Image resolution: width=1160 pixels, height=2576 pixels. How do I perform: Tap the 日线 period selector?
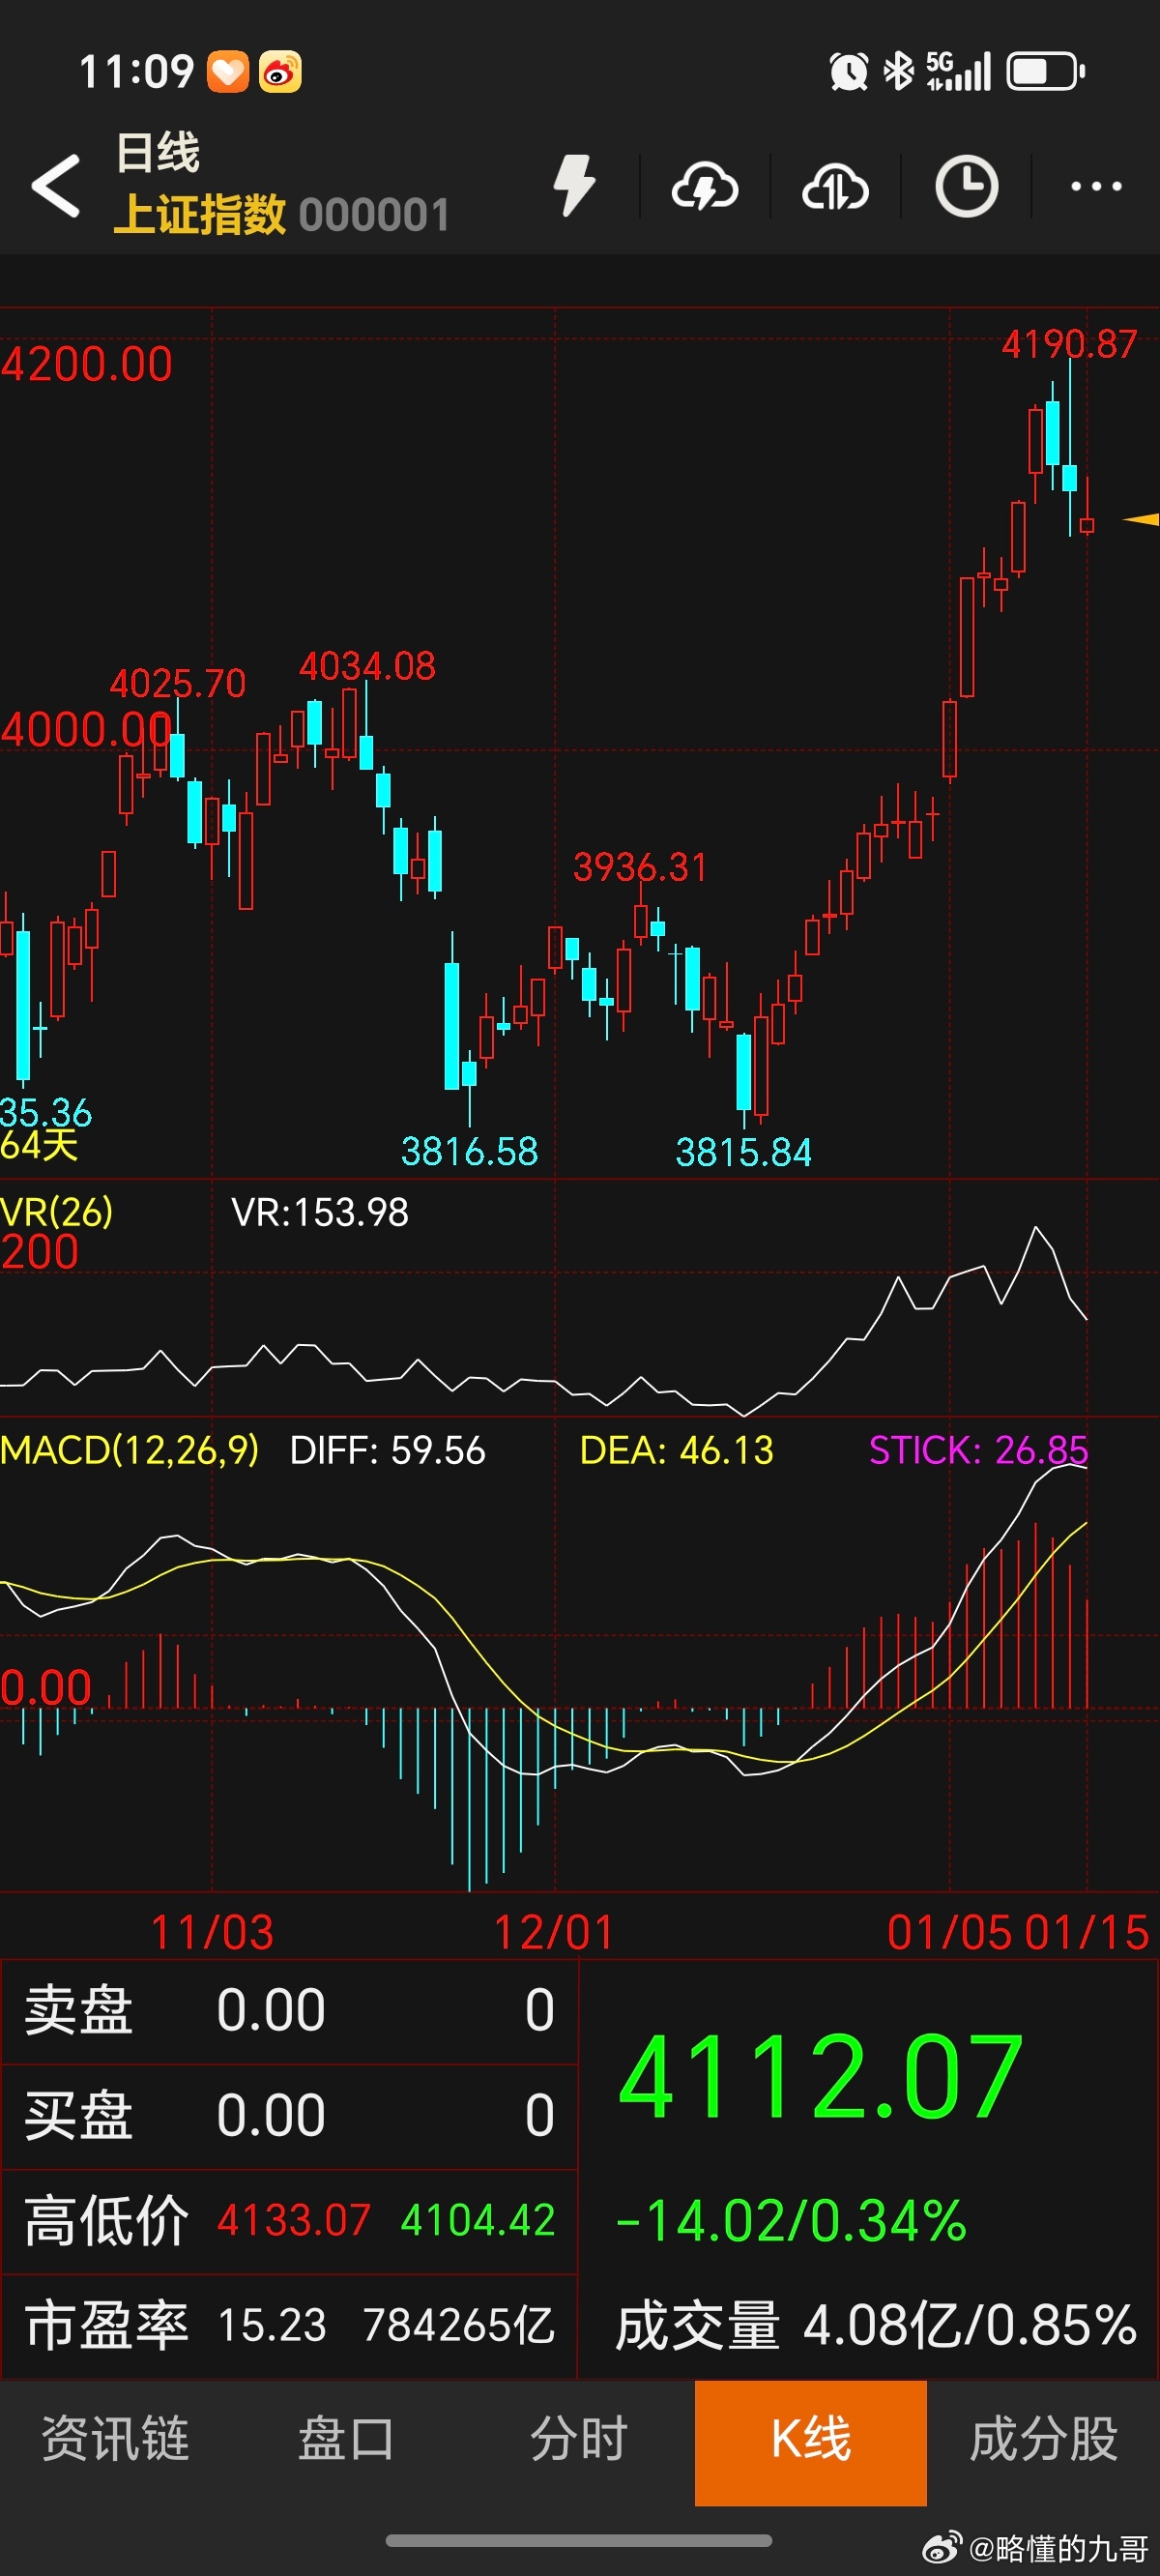coord(158,153)
